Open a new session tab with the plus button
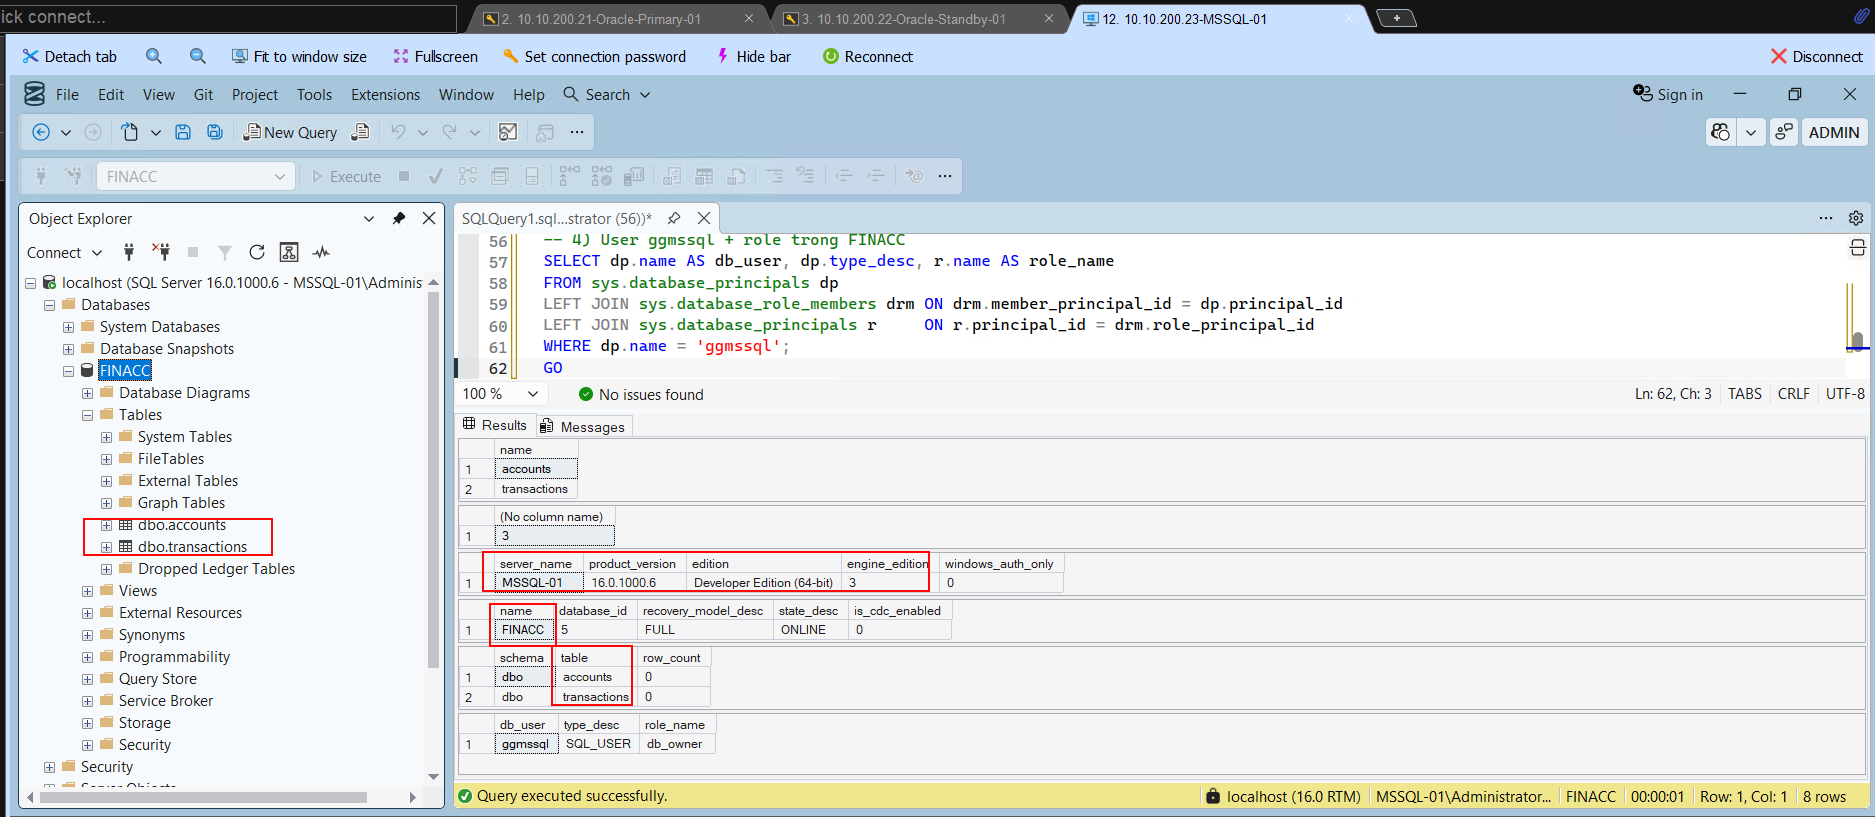The image size is (1875, 817). click(x=1396, y=18)
